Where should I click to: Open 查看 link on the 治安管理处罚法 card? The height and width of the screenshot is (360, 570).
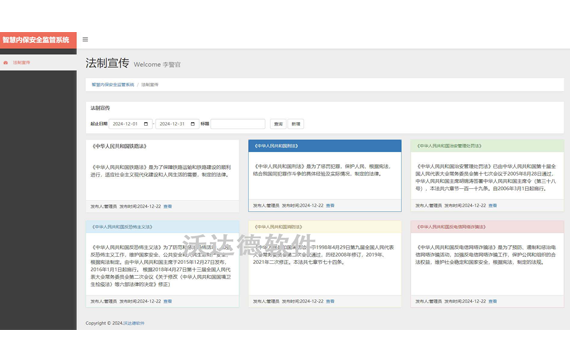pyautogui.click(x=493, y=205)
